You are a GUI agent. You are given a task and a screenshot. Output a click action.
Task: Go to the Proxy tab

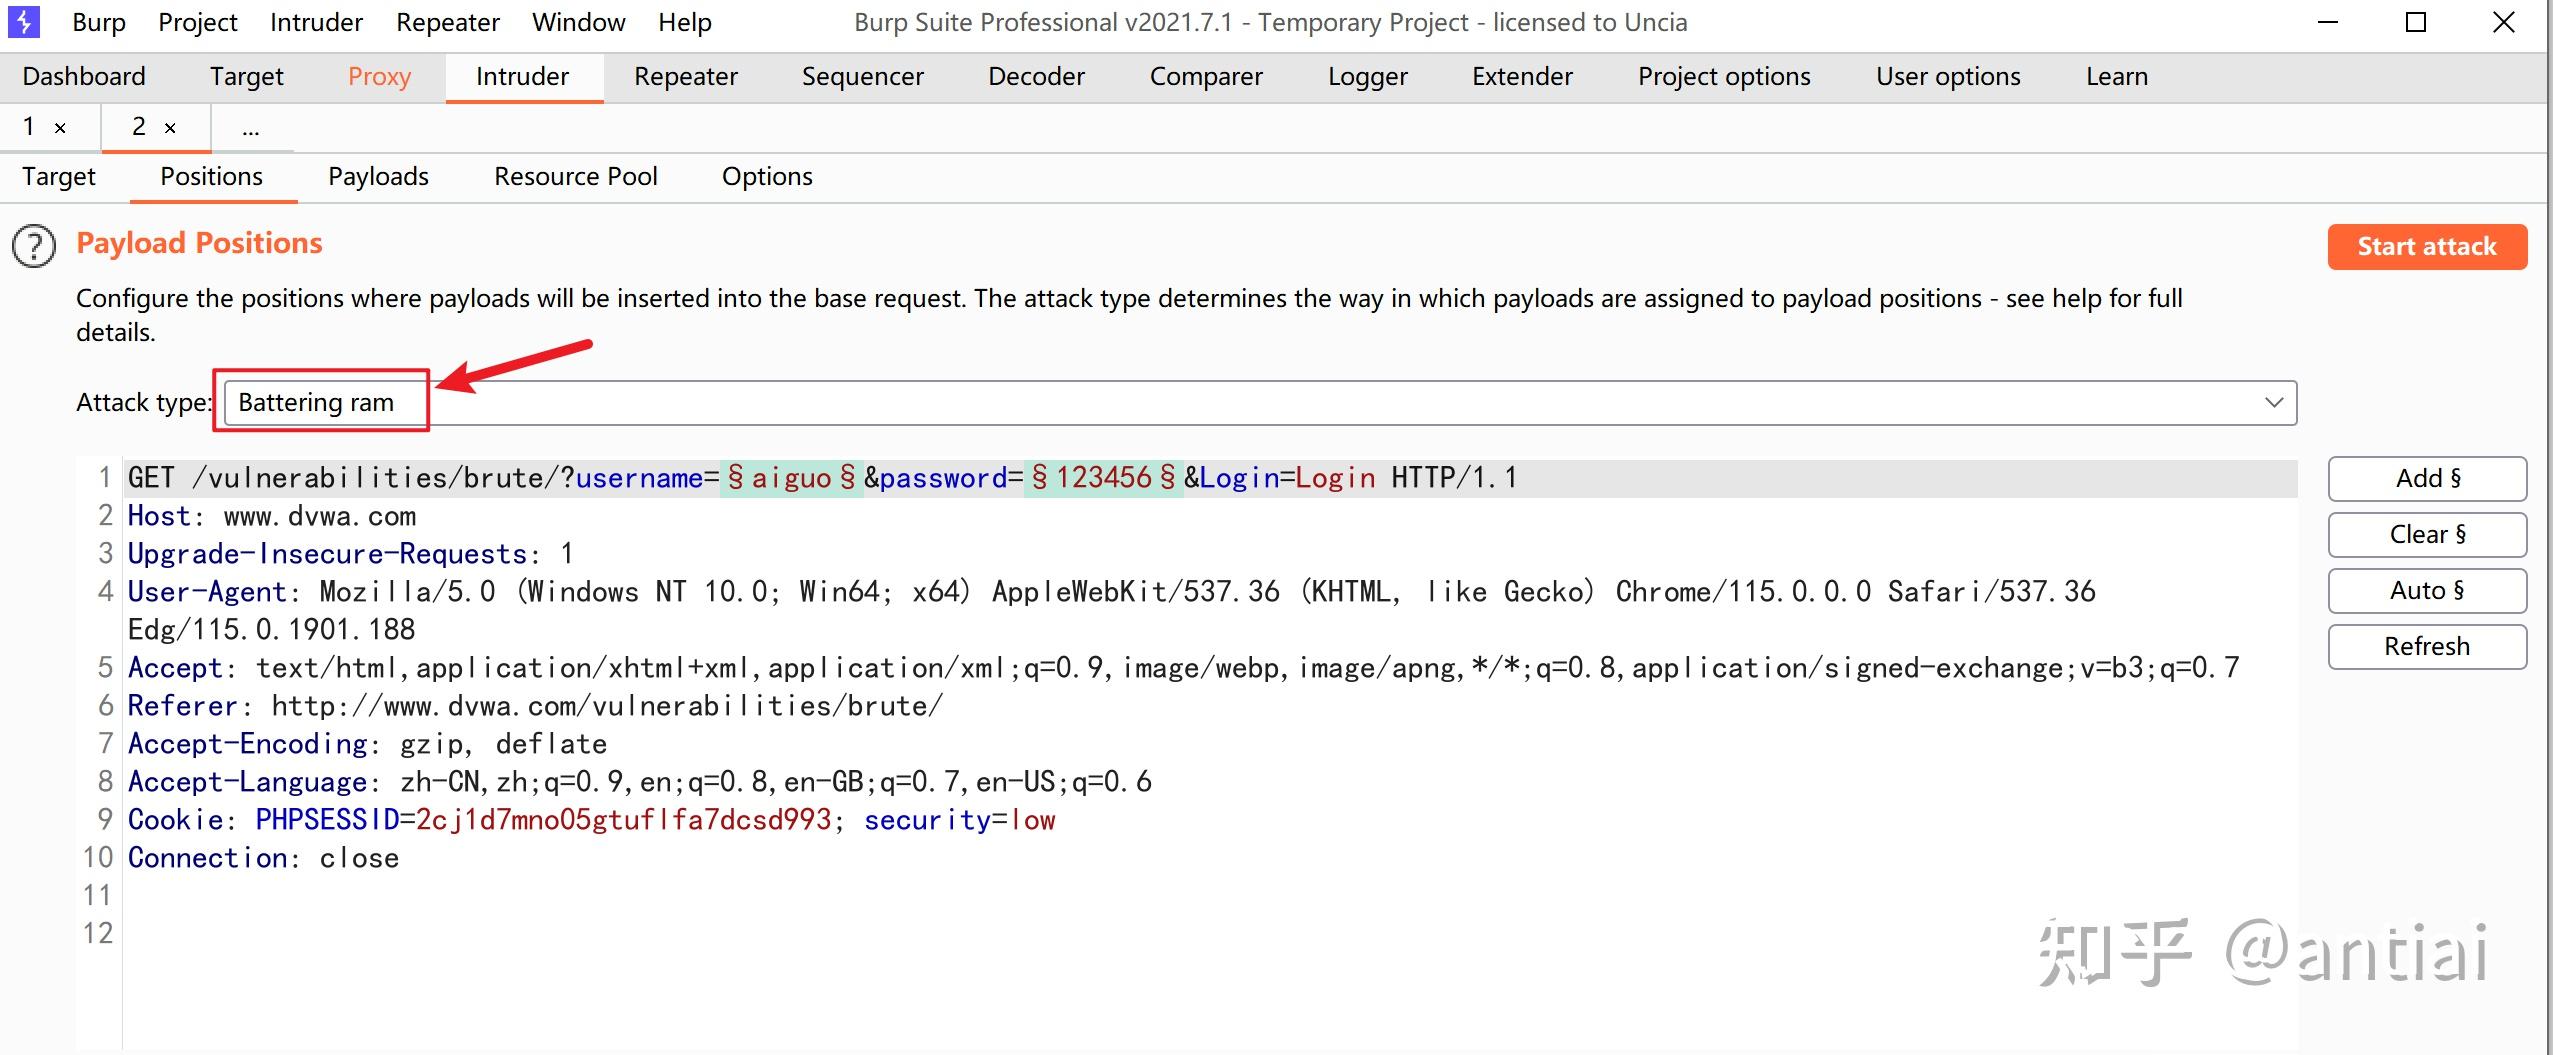(379, 77)
